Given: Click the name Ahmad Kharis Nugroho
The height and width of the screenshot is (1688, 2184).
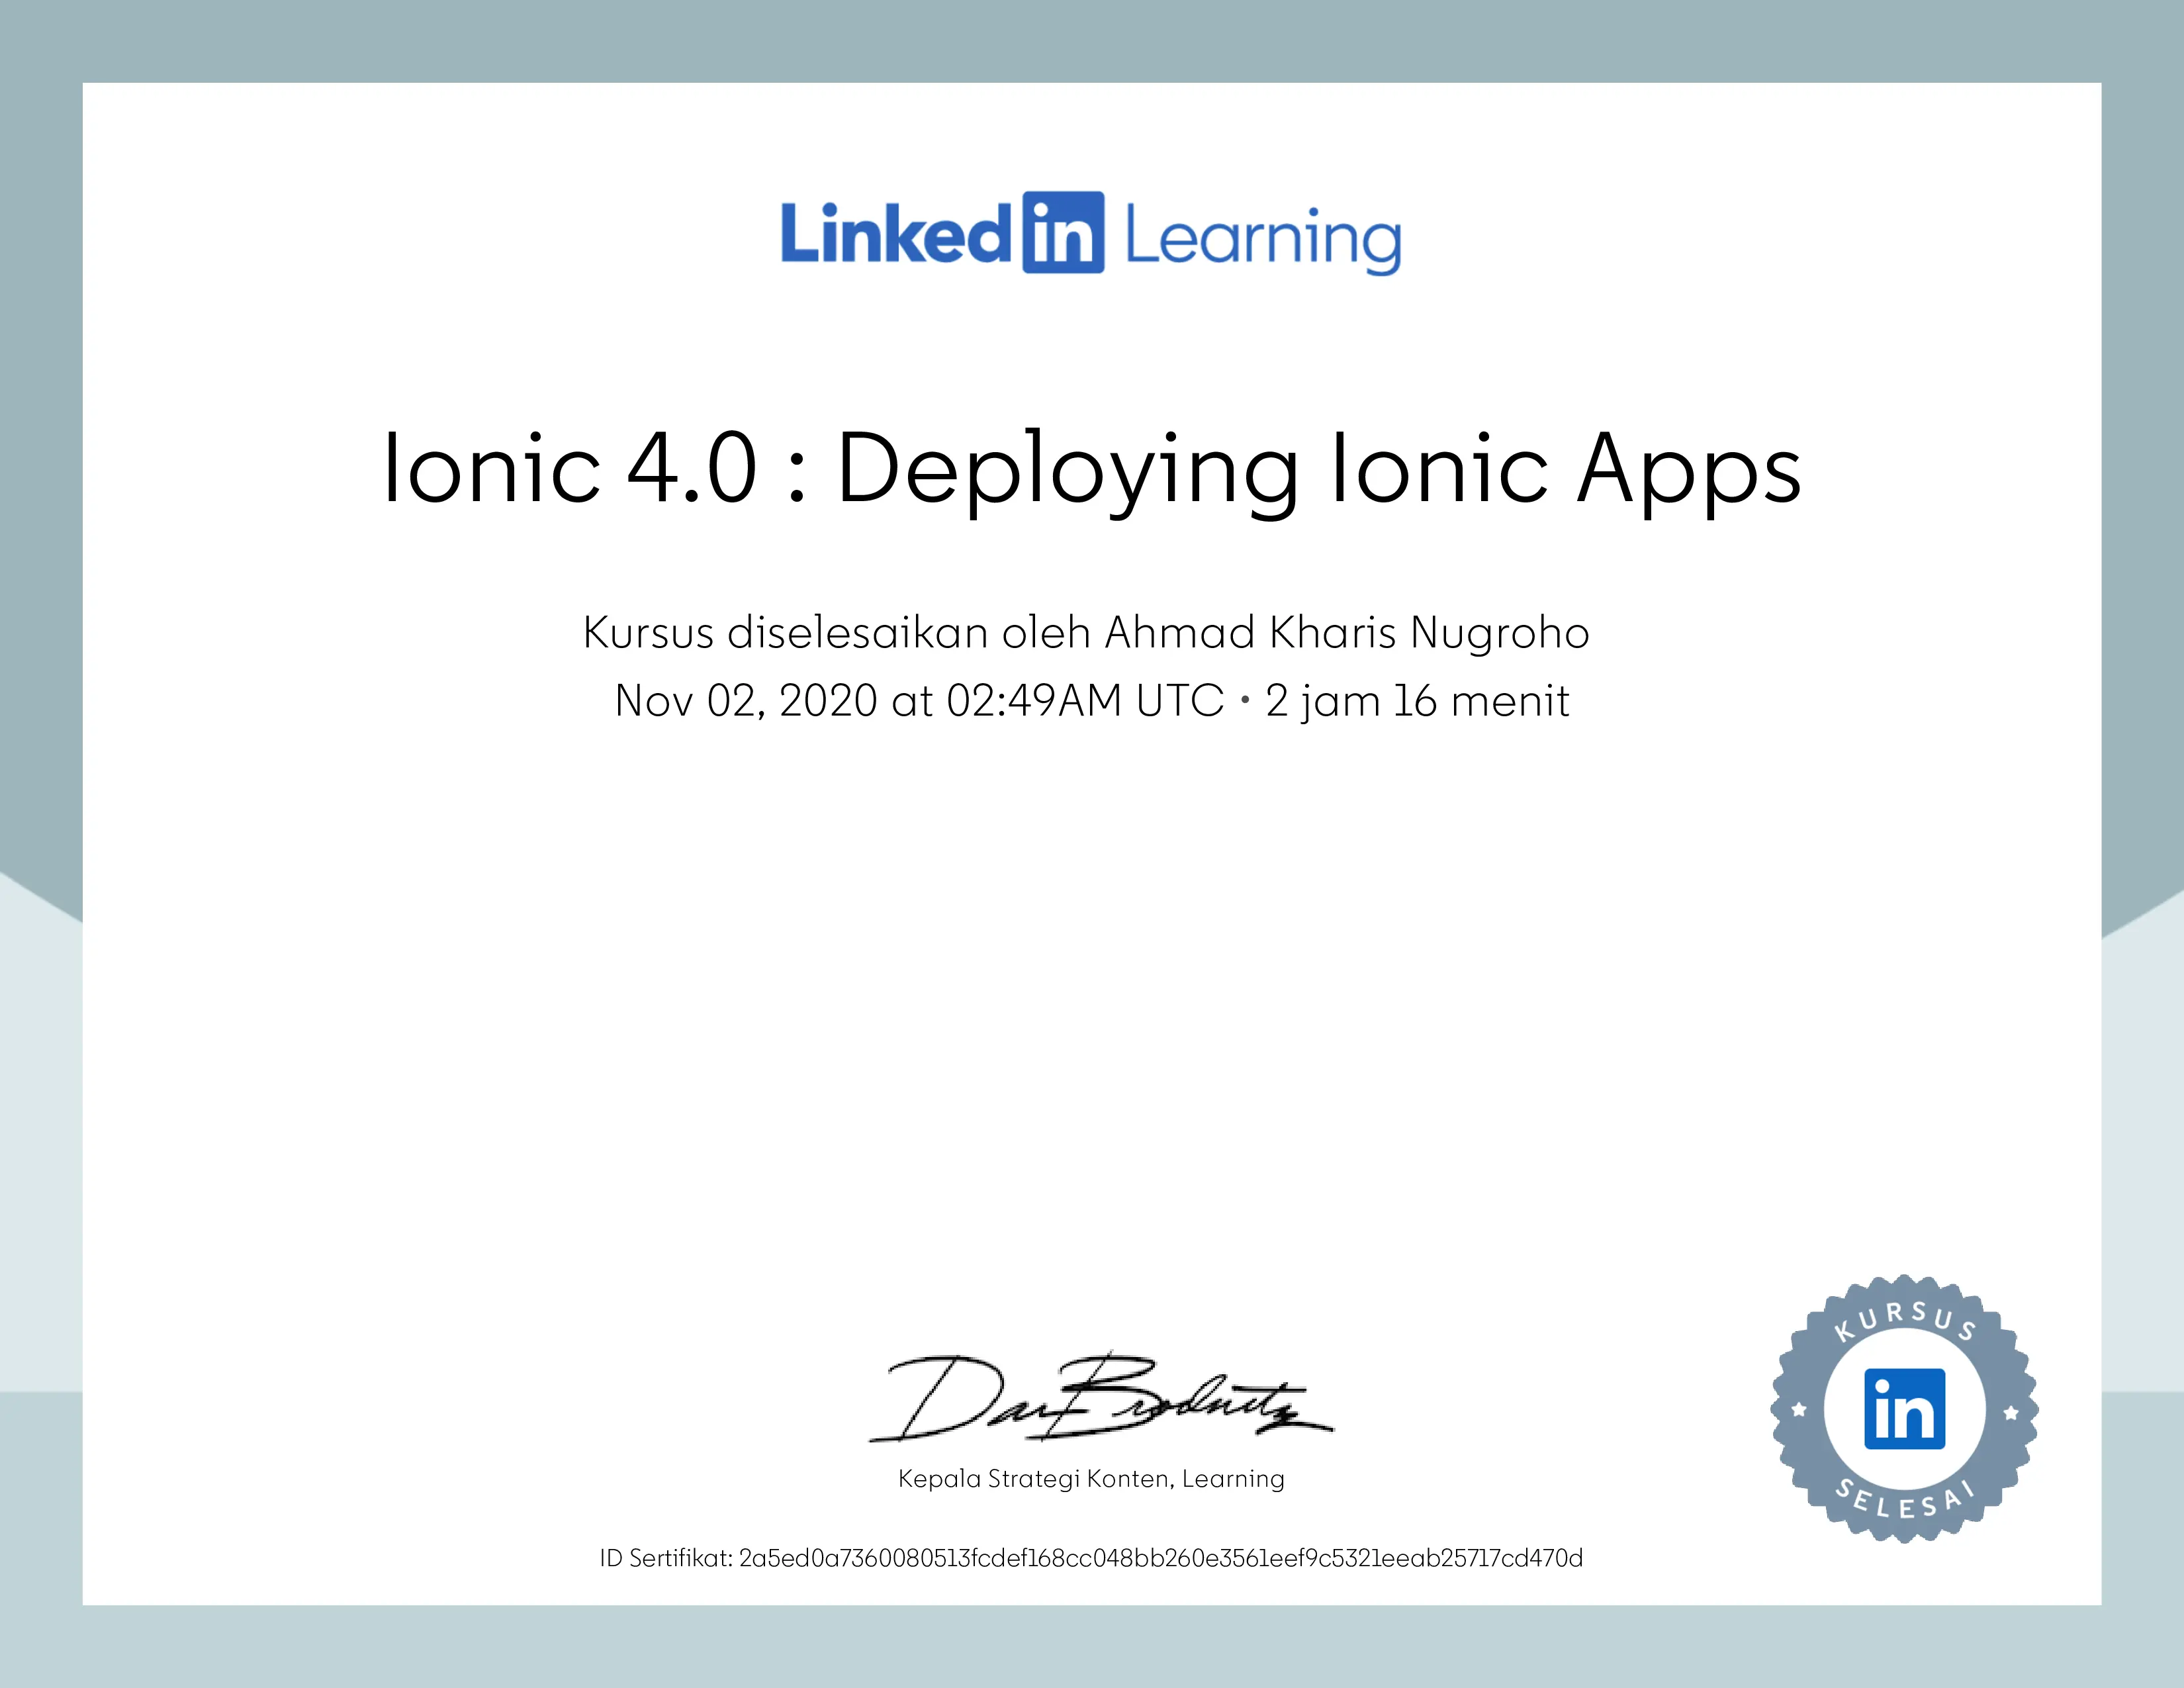Looking at the screenshot, I should coord(1346,633).
